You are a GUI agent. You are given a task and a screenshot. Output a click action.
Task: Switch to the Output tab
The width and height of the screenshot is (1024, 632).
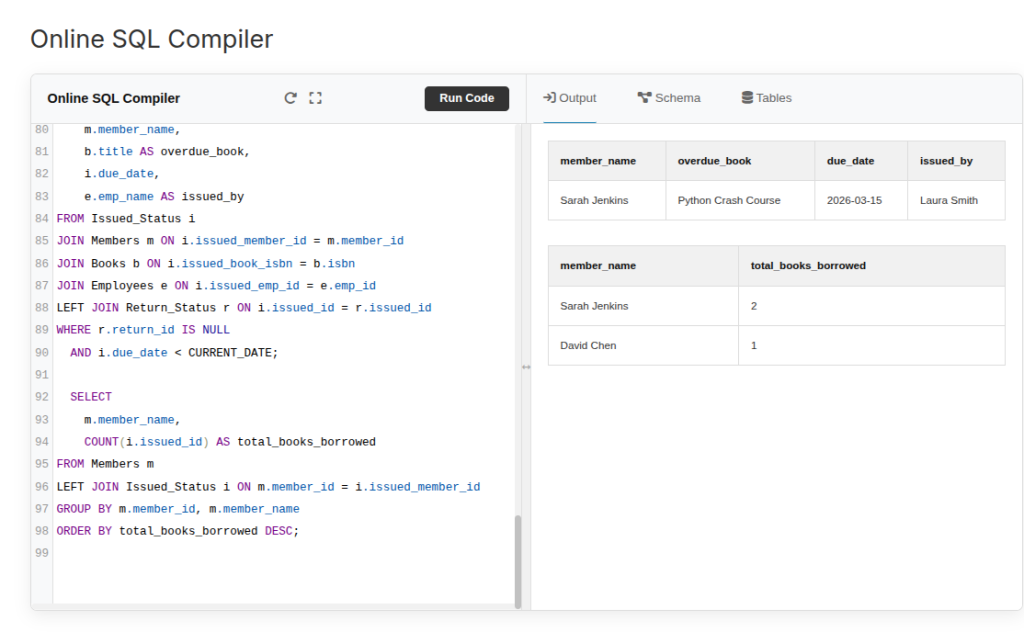569,98
